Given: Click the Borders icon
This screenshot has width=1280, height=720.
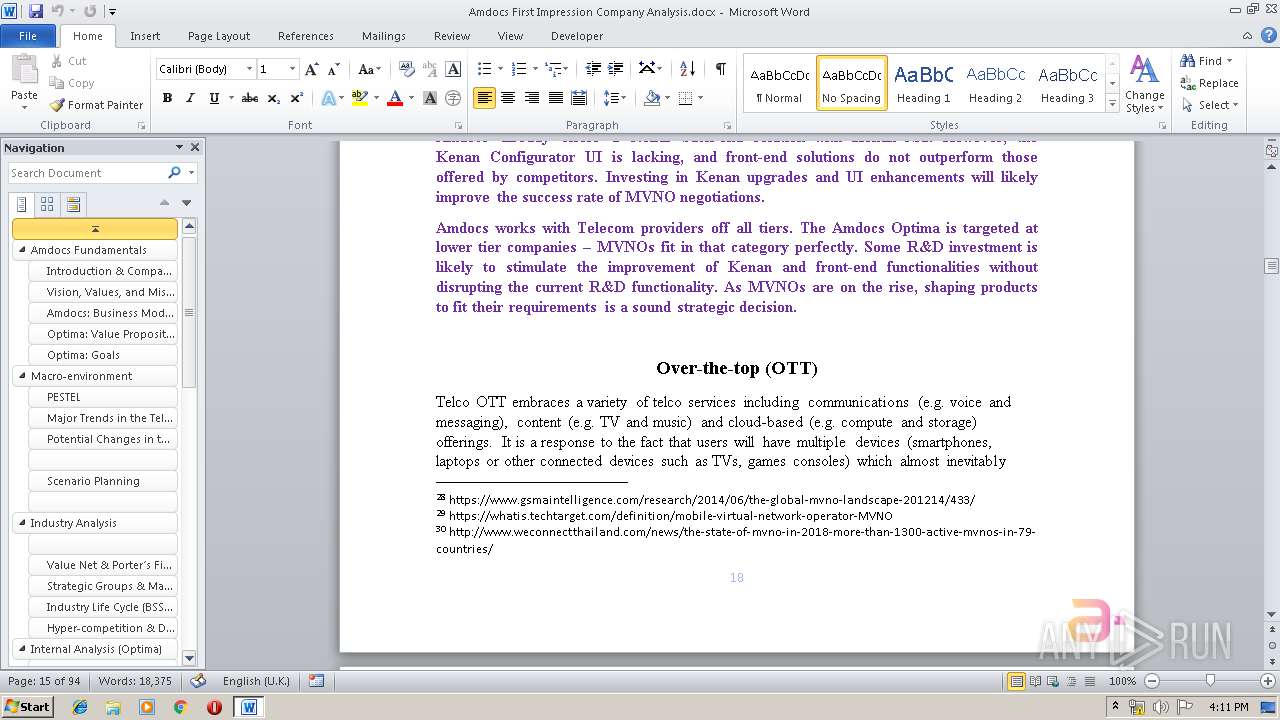Looking at the screenshot, I should 685,98.
